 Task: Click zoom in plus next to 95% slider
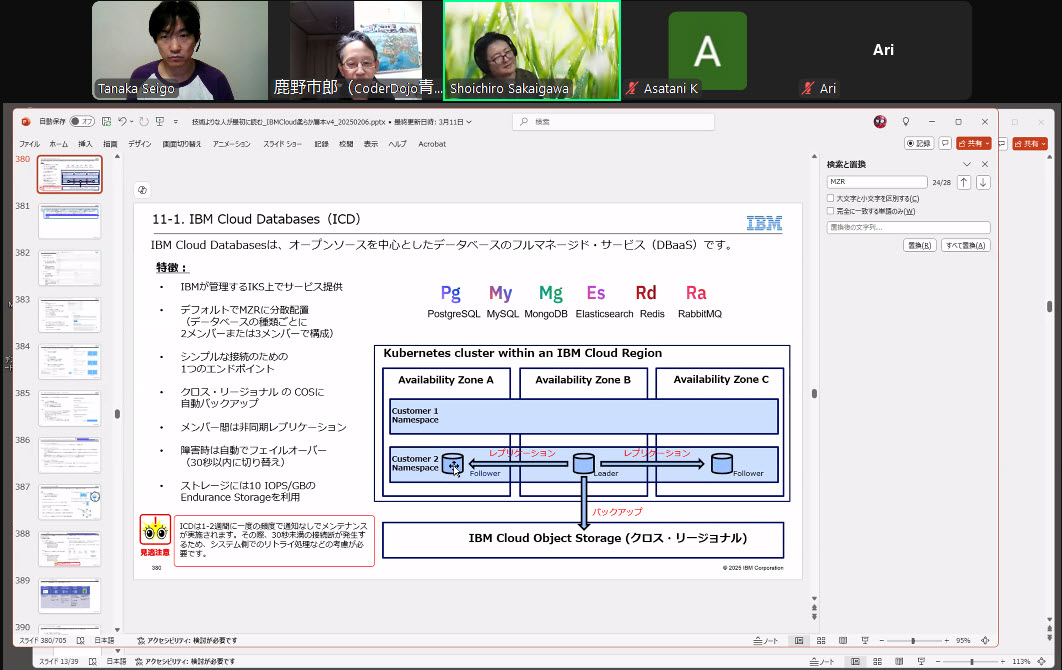coord(947,640)
